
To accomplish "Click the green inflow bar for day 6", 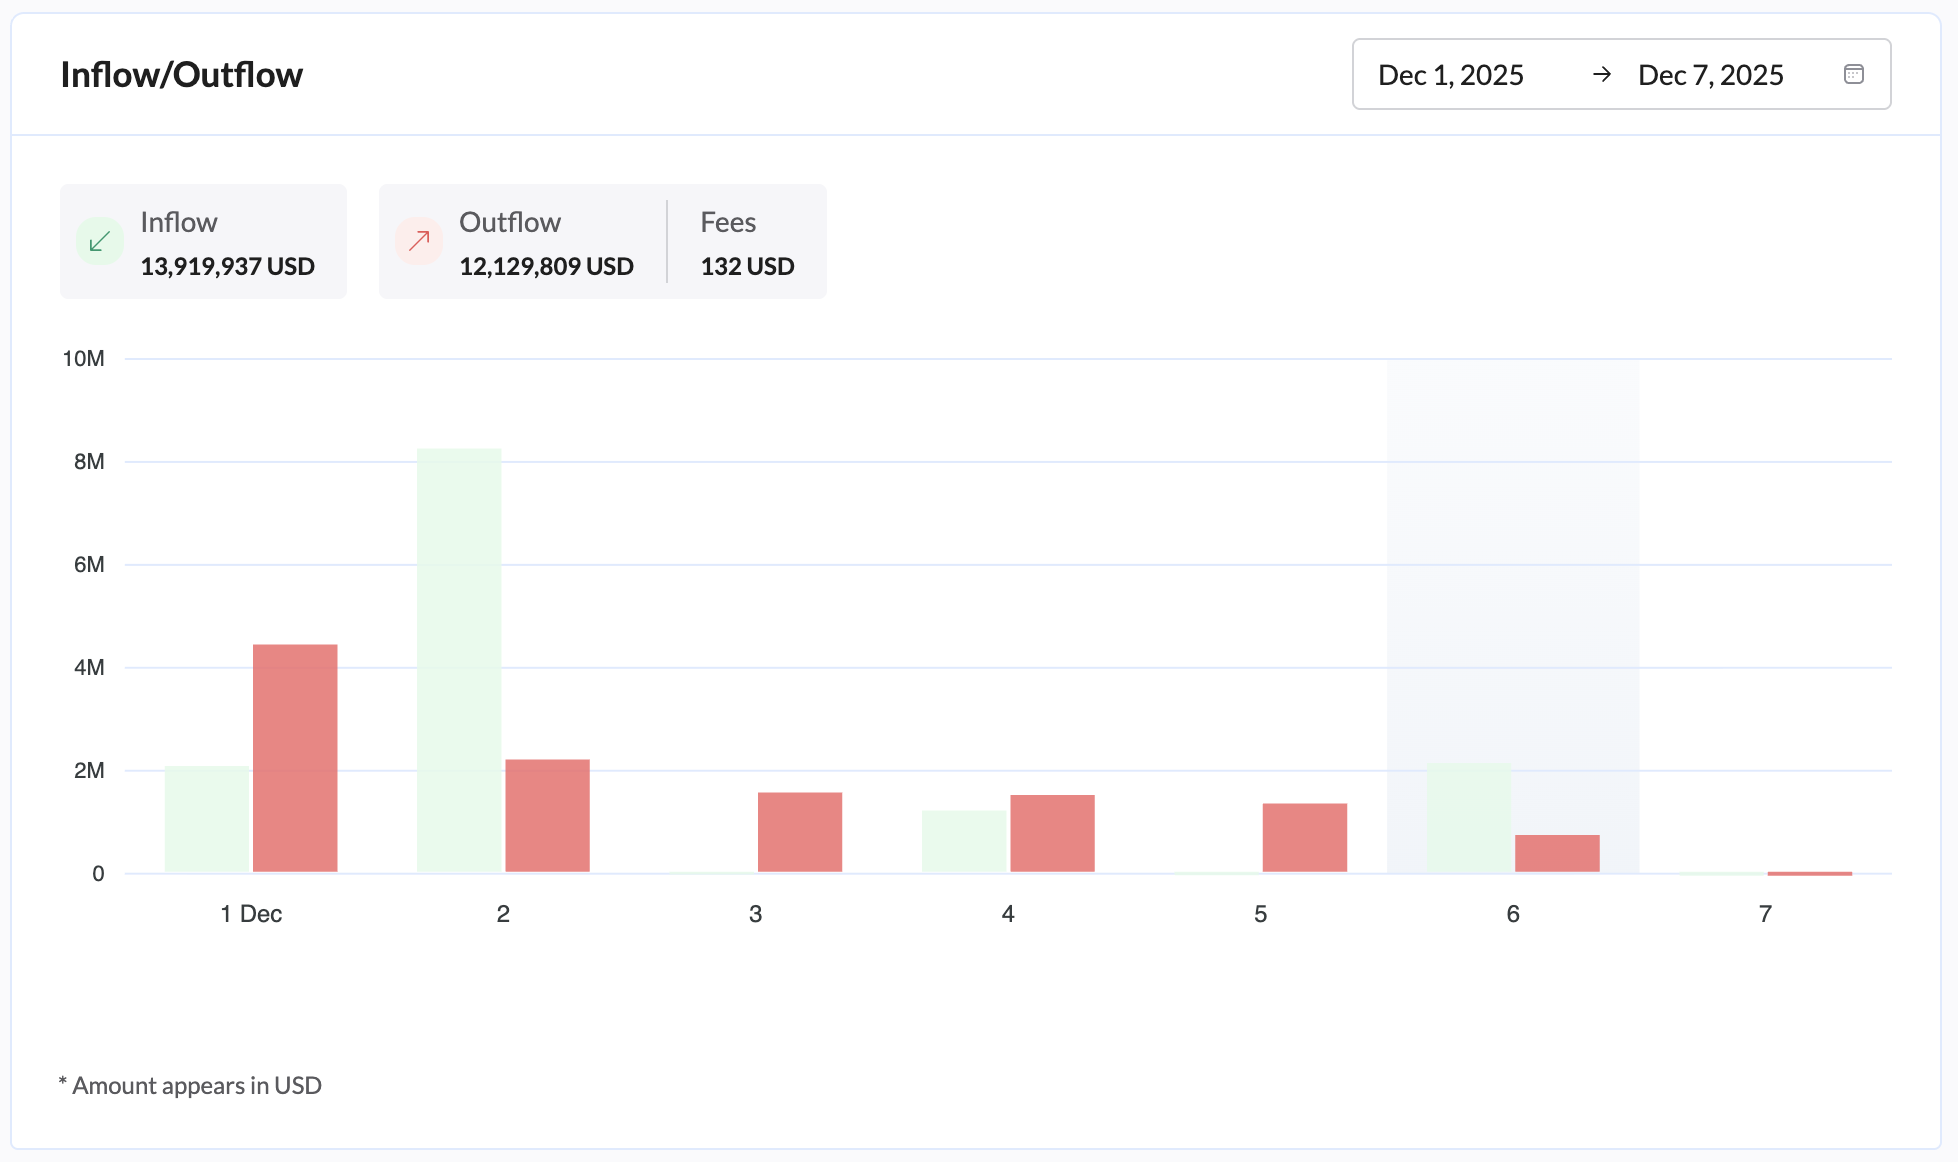I will (1469, 818).
